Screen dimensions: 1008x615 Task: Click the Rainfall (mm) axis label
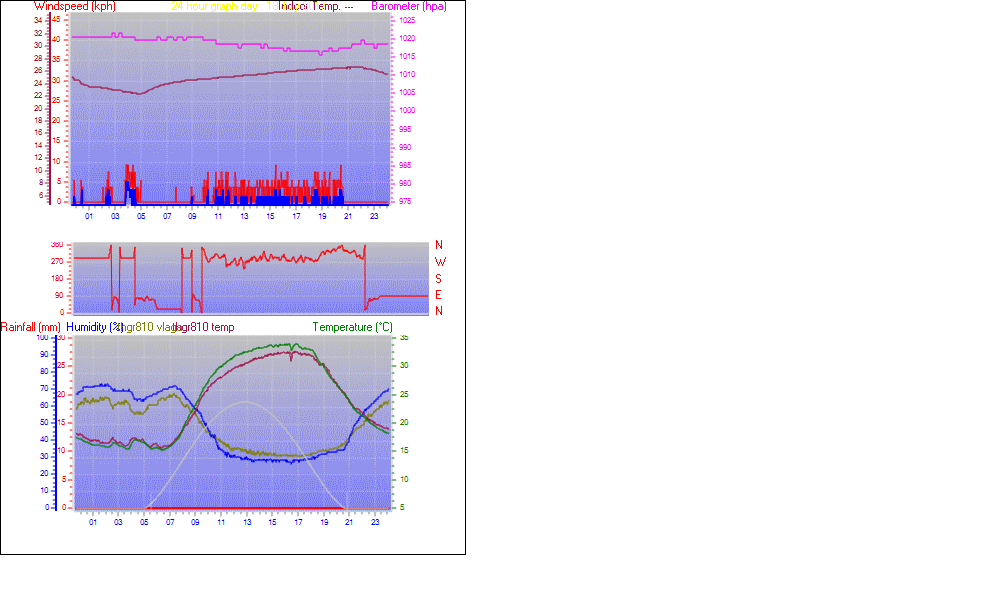click(31, 327)
